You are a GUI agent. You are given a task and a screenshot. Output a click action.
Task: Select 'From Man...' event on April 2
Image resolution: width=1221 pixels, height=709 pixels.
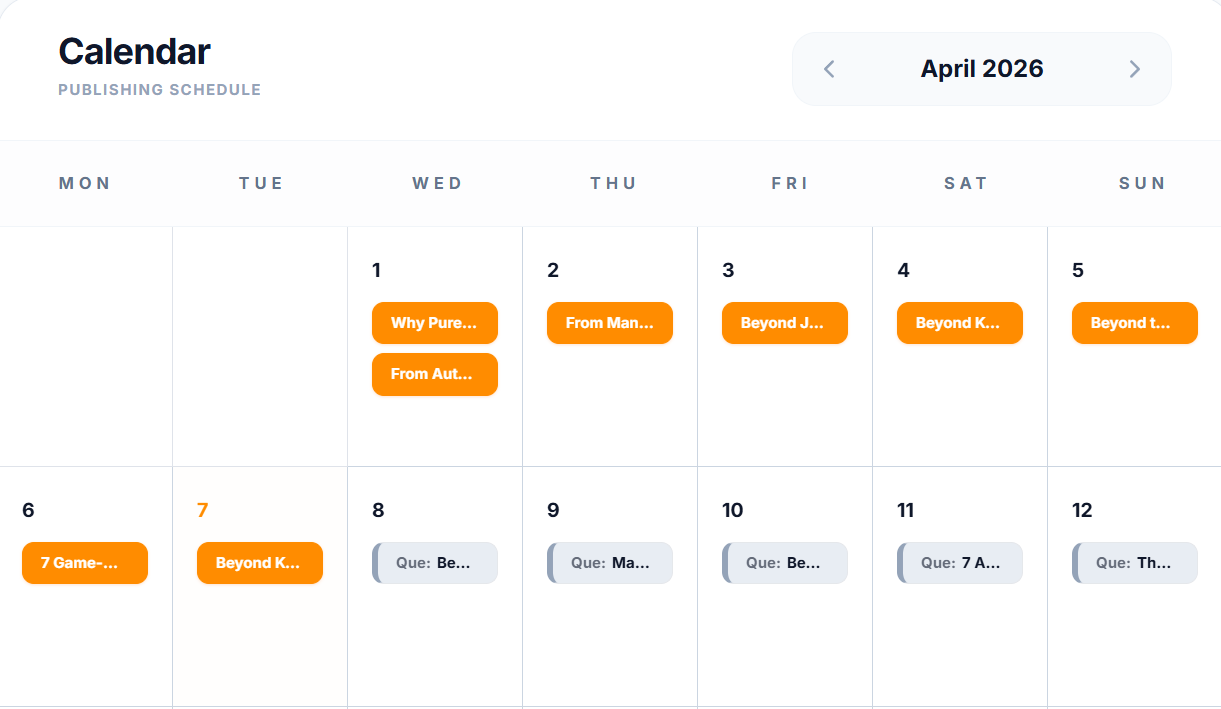(610, 323)
